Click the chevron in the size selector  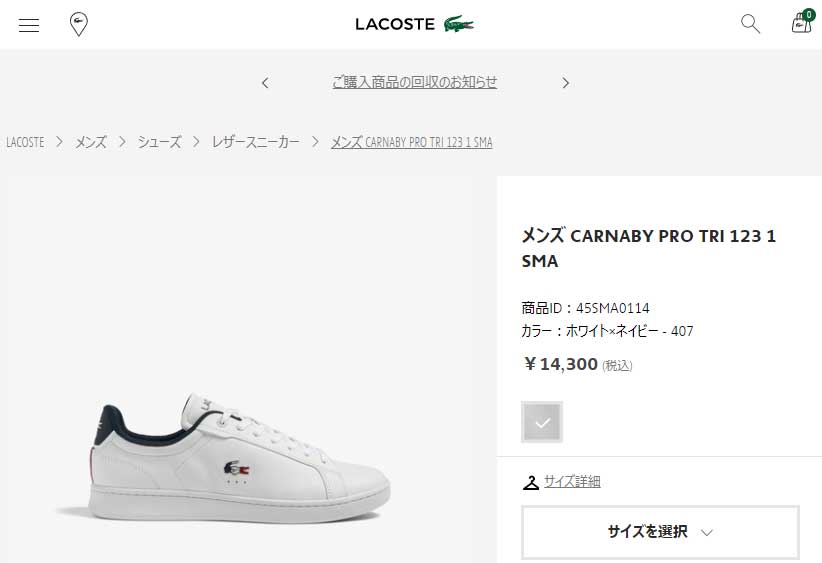707,533
